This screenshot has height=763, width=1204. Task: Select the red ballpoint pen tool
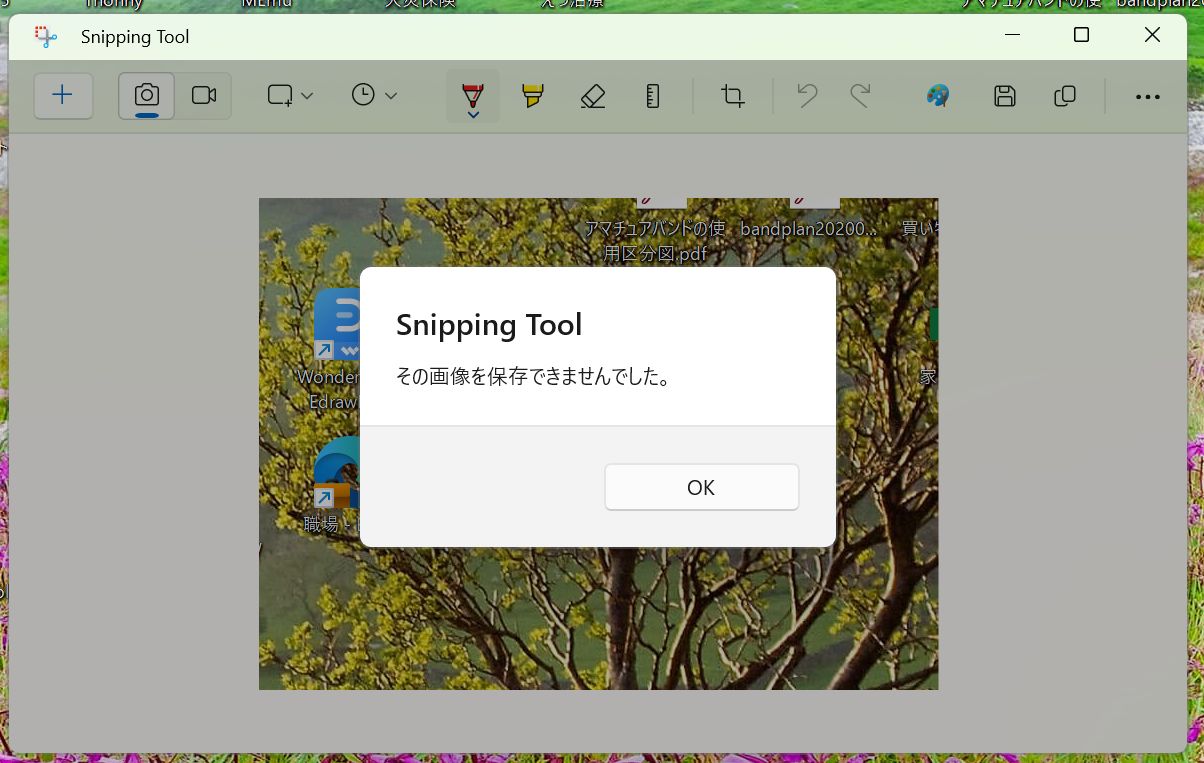tap(473, 94)
